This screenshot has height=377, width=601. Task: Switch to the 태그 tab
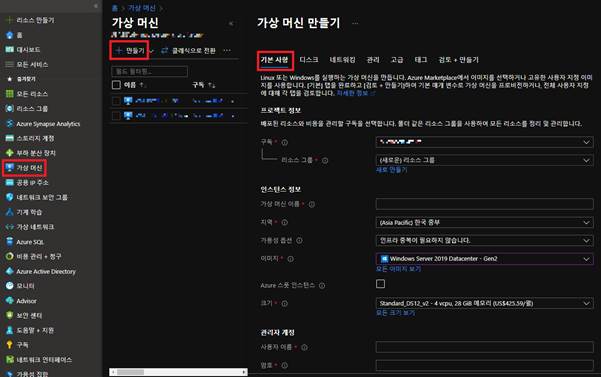[x=421, y=60]
